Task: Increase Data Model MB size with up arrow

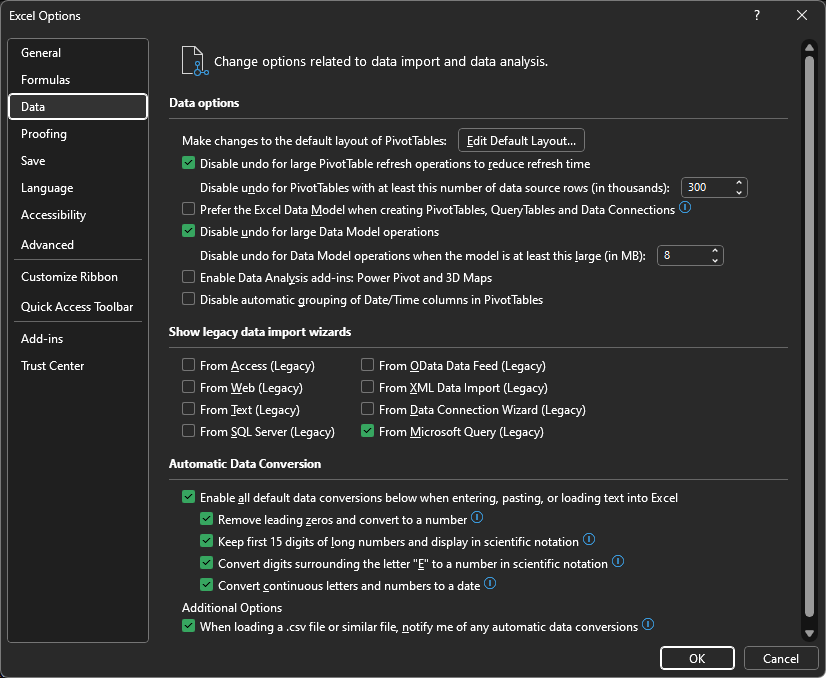Action: pyautogui.click(x=715, y=251)
